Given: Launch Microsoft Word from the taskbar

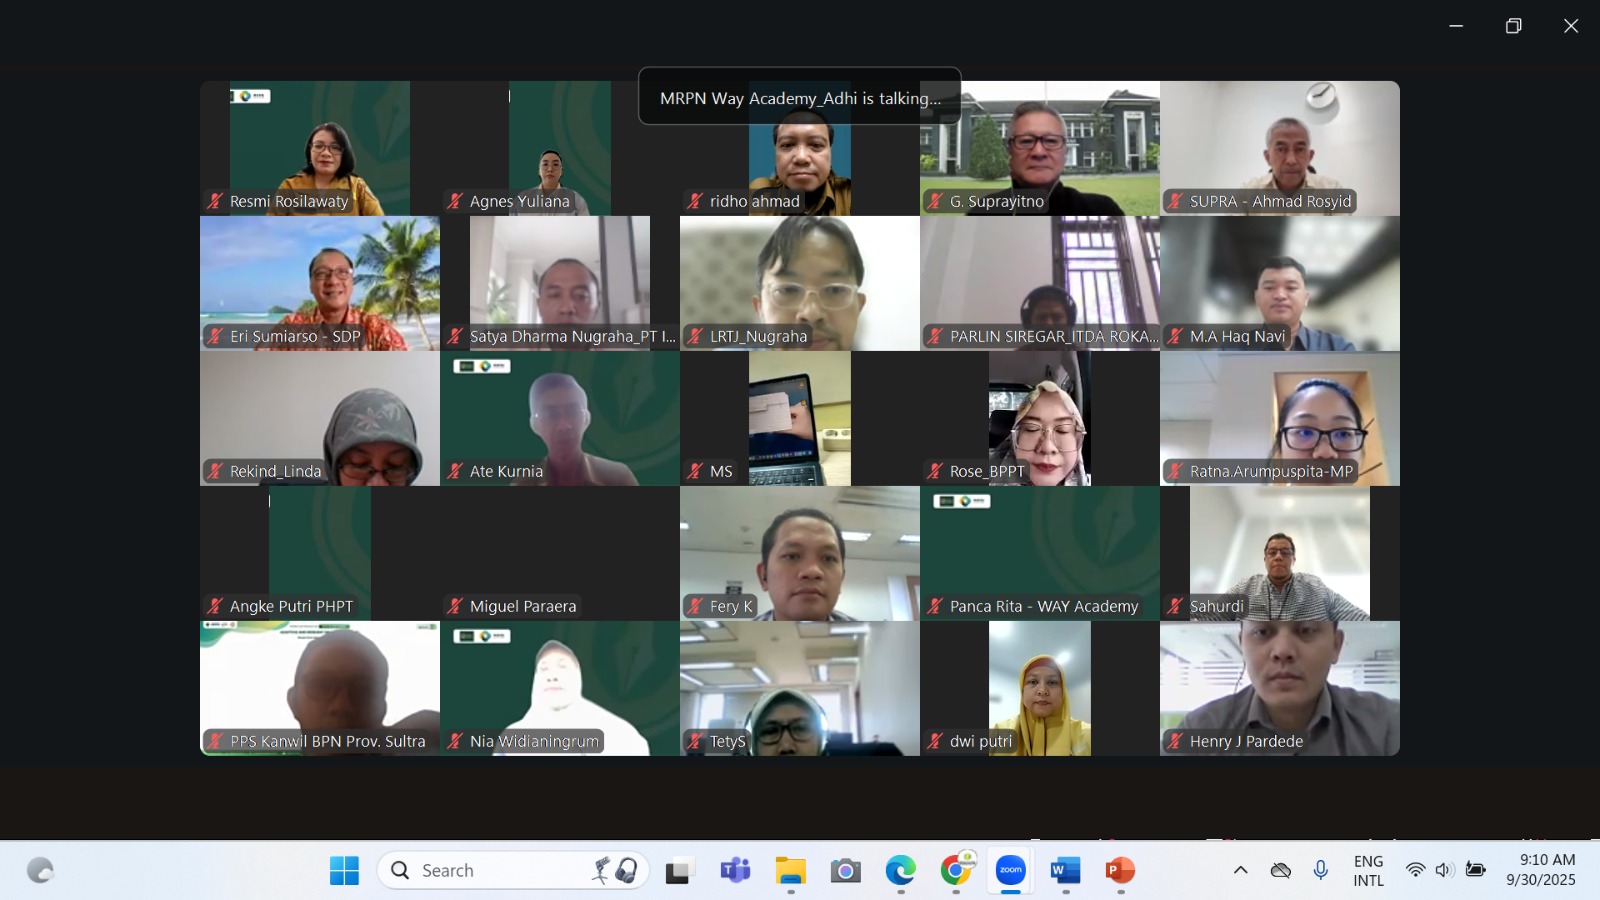Looking at the screenshot, I should point(1065,871).
